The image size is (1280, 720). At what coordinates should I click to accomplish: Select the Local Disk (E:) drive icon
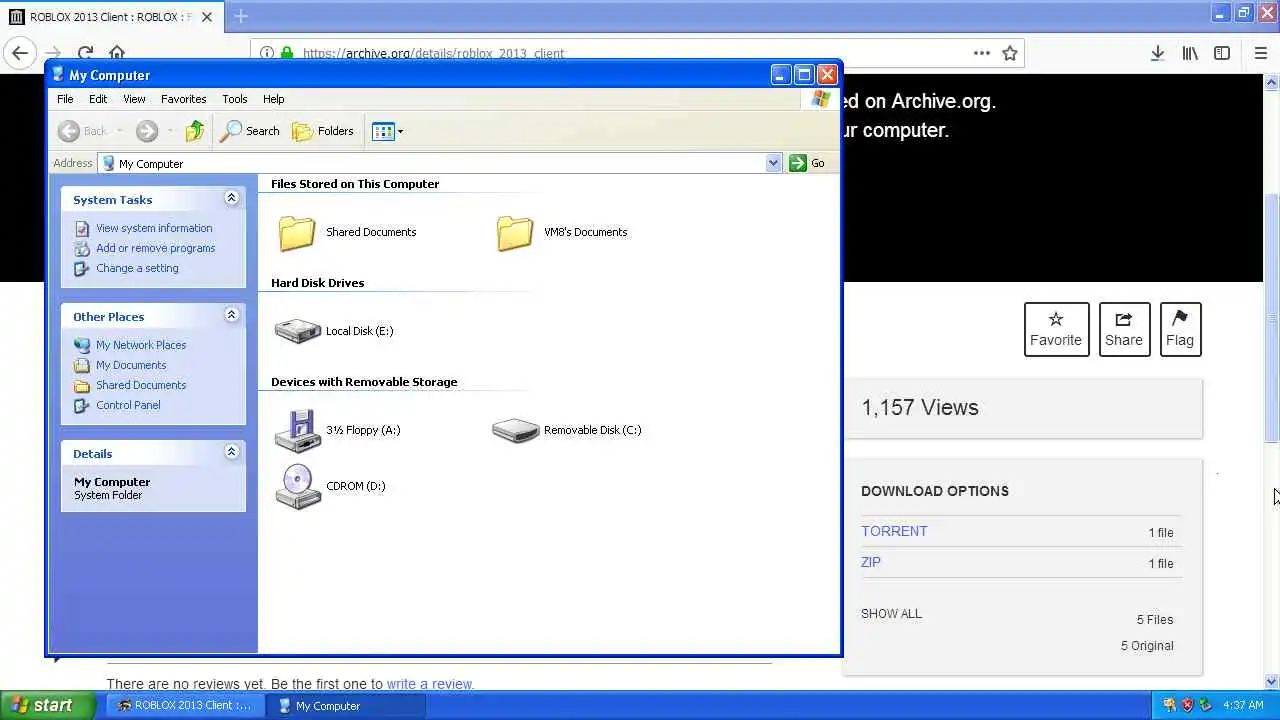(x=297, y=331)
